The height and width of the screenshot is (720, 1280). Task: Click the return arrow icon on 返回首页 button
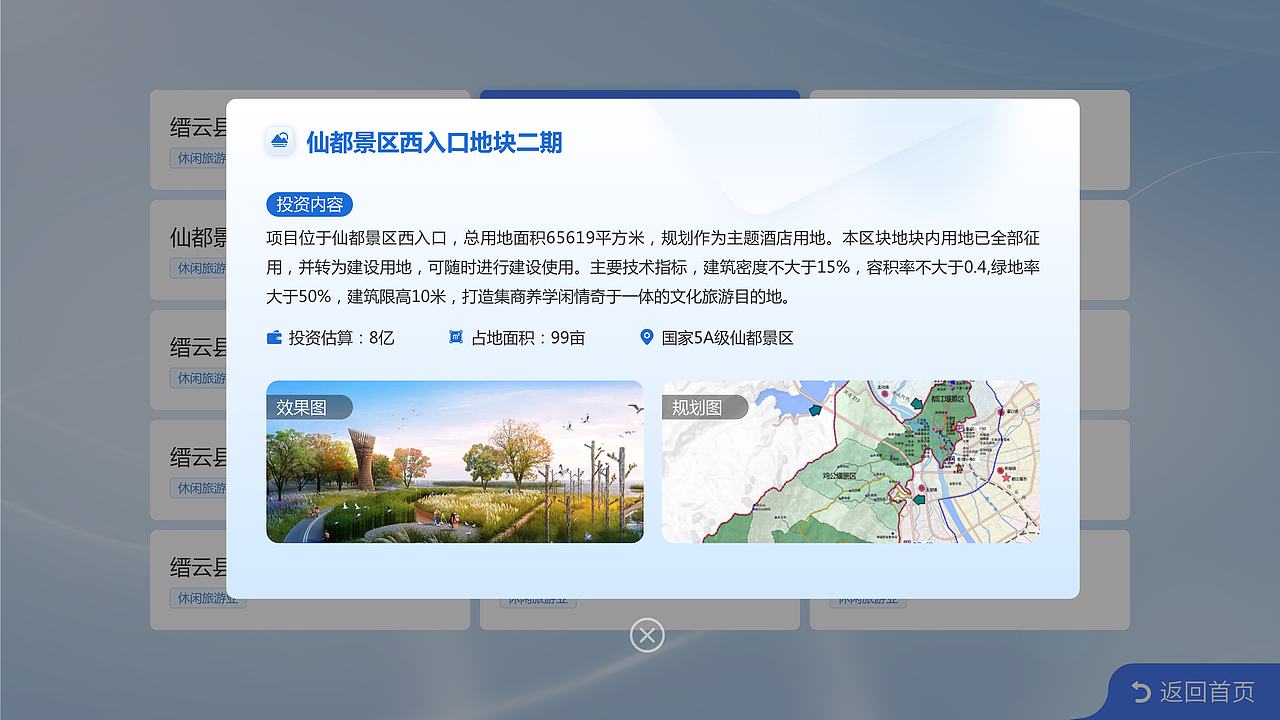pos(1139,690)
